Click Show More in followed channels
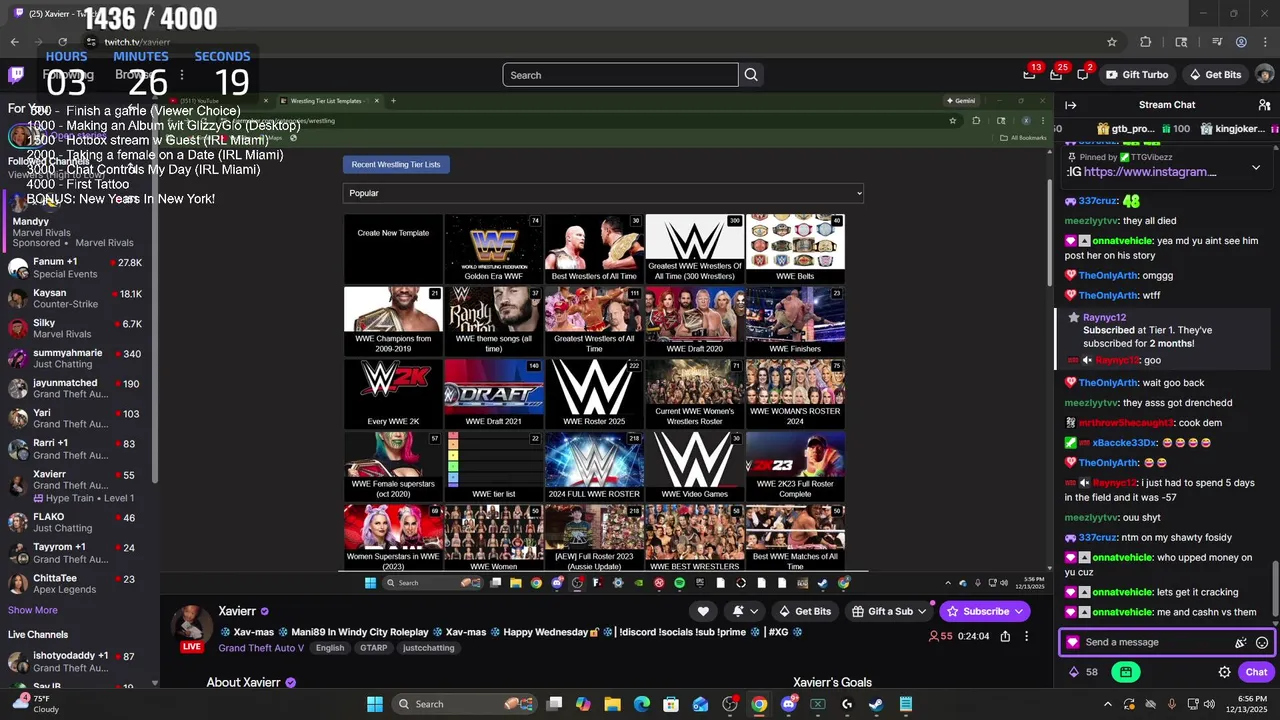 tap(32, 610)
